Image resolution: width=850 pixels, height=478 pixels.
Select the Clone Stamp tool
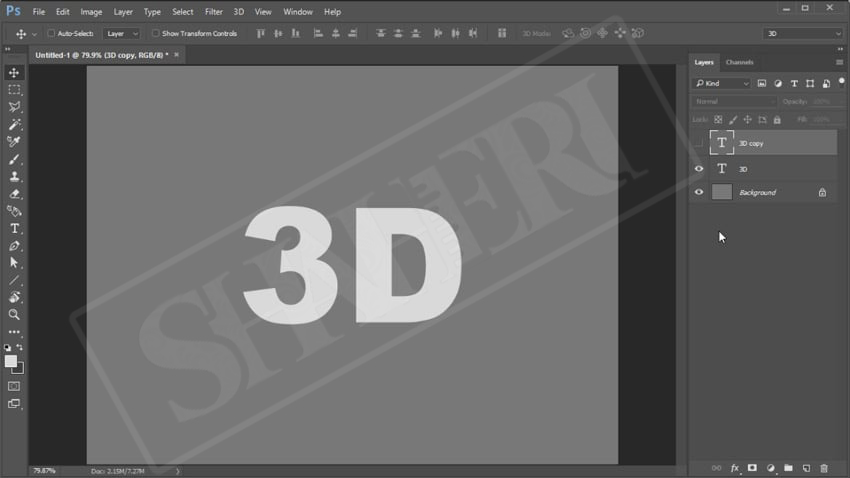pos(14,176)
